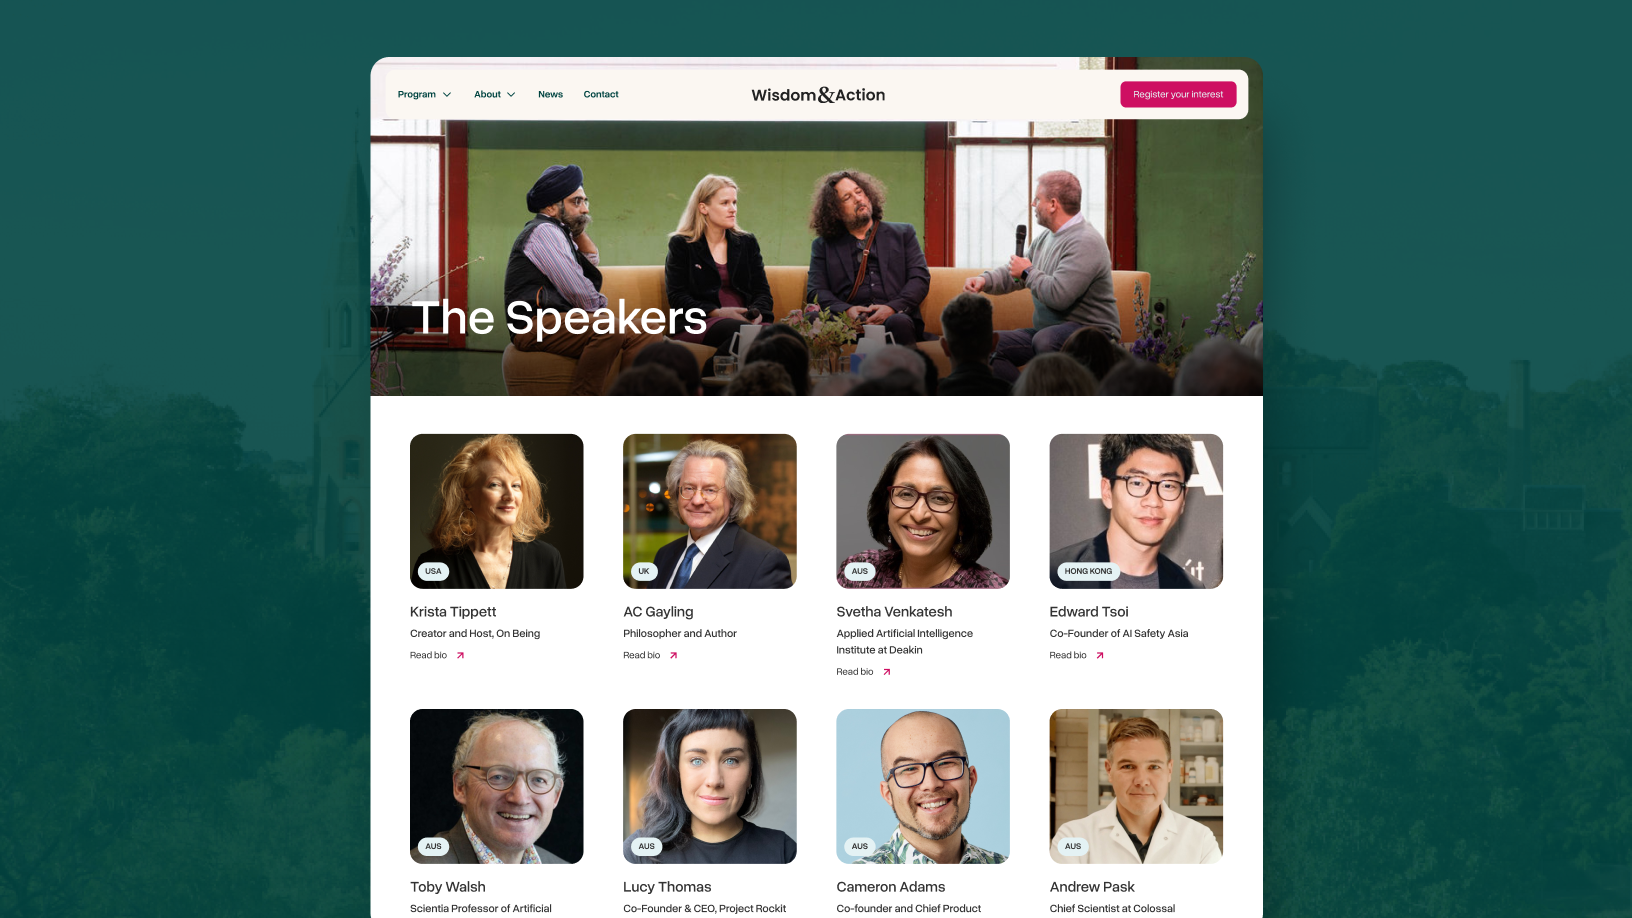Image resolution: width=1632 pixels, height=918 pixels.
Task: Click the arrow icon beside Svetha Venkatesh's Read bio
Action: pos(886,672)
